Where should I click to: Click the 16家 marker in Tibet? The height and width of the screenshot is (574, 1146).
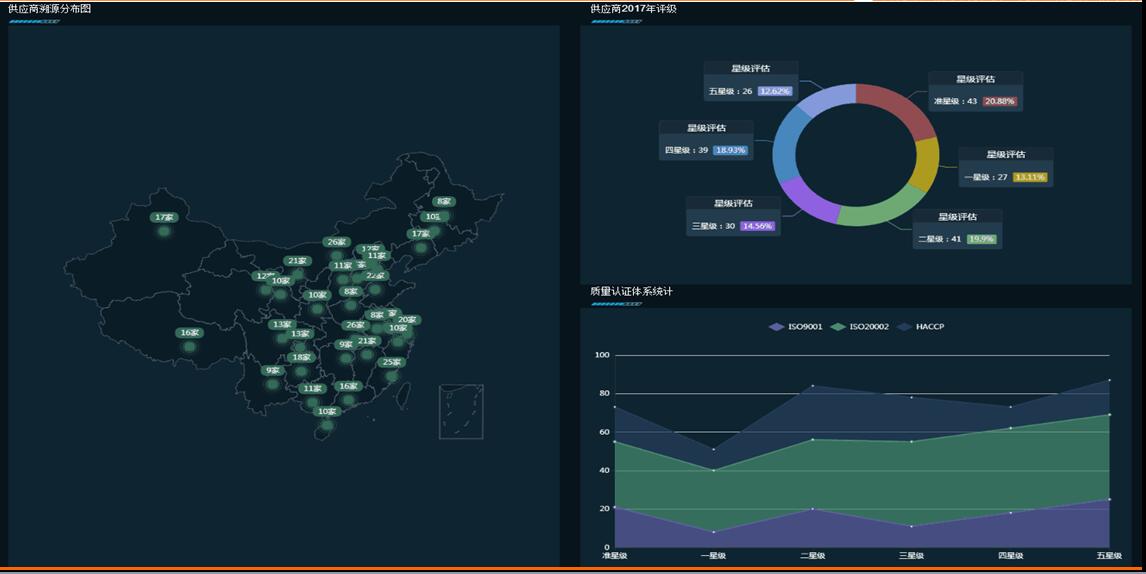click(x=188, y=333)
